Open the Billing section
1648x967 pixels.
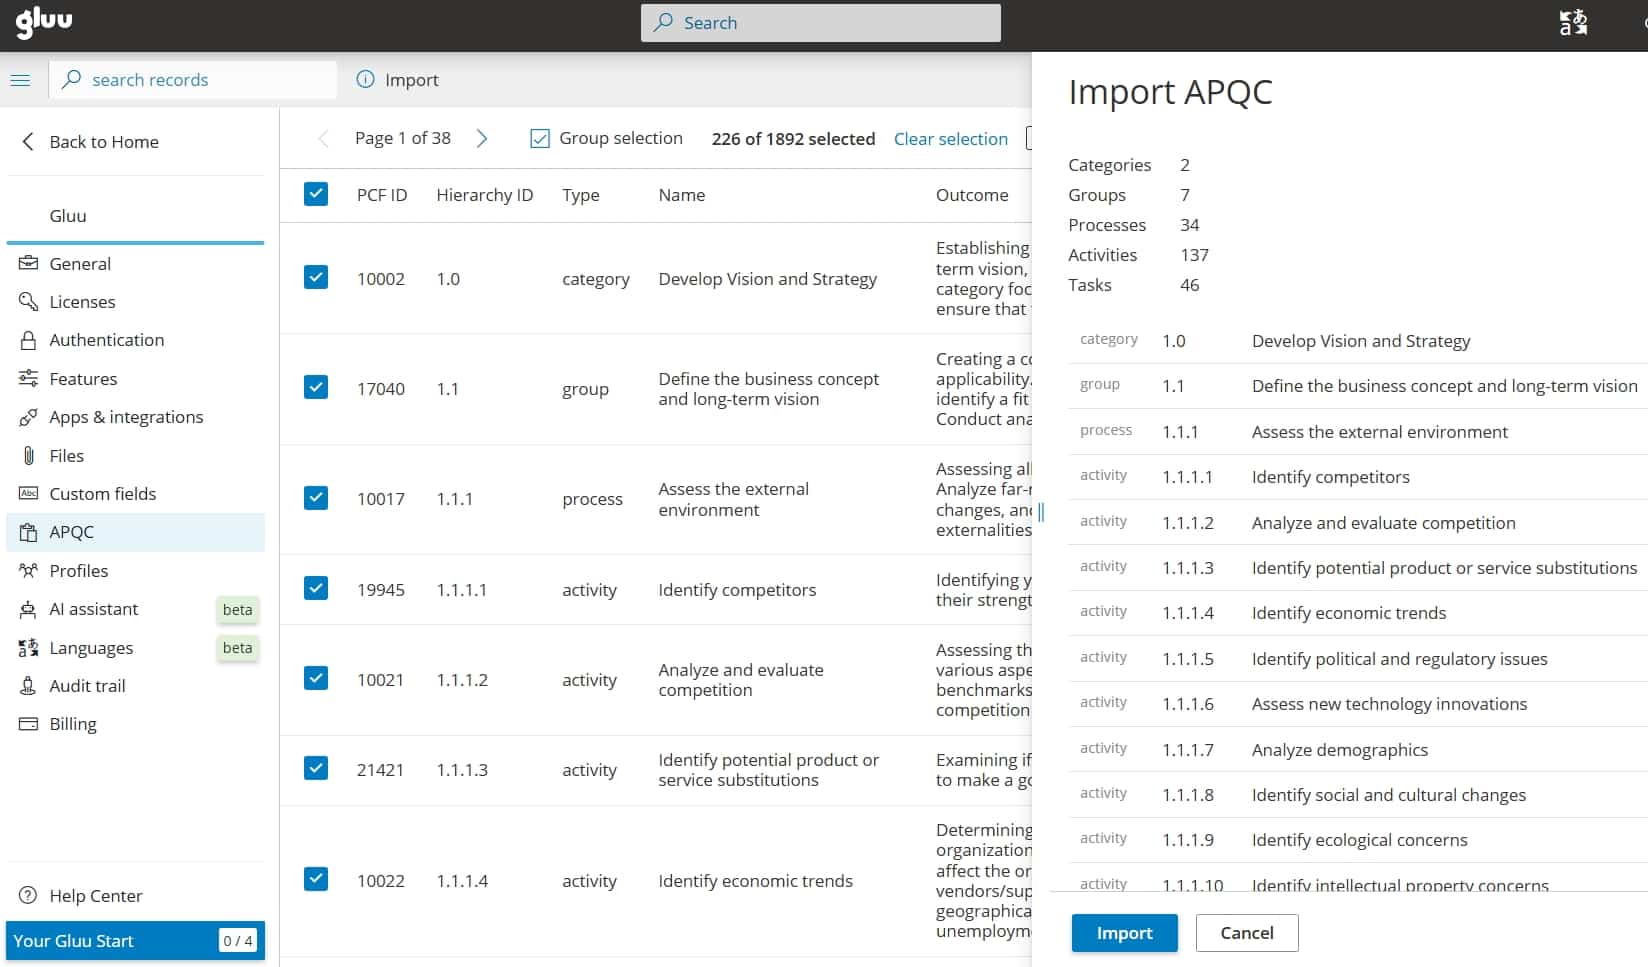point(135,724)
